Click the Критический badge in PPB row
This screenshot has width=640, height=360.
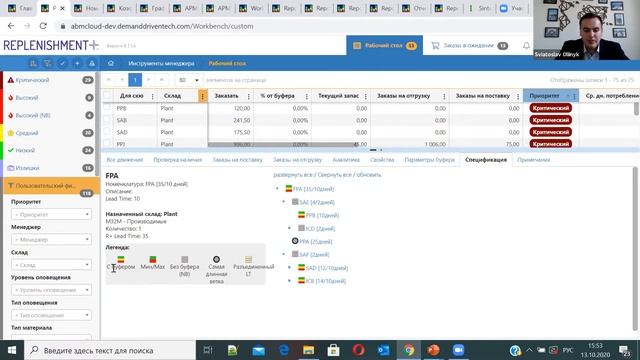pyautogui.click(x=550, y=108)
